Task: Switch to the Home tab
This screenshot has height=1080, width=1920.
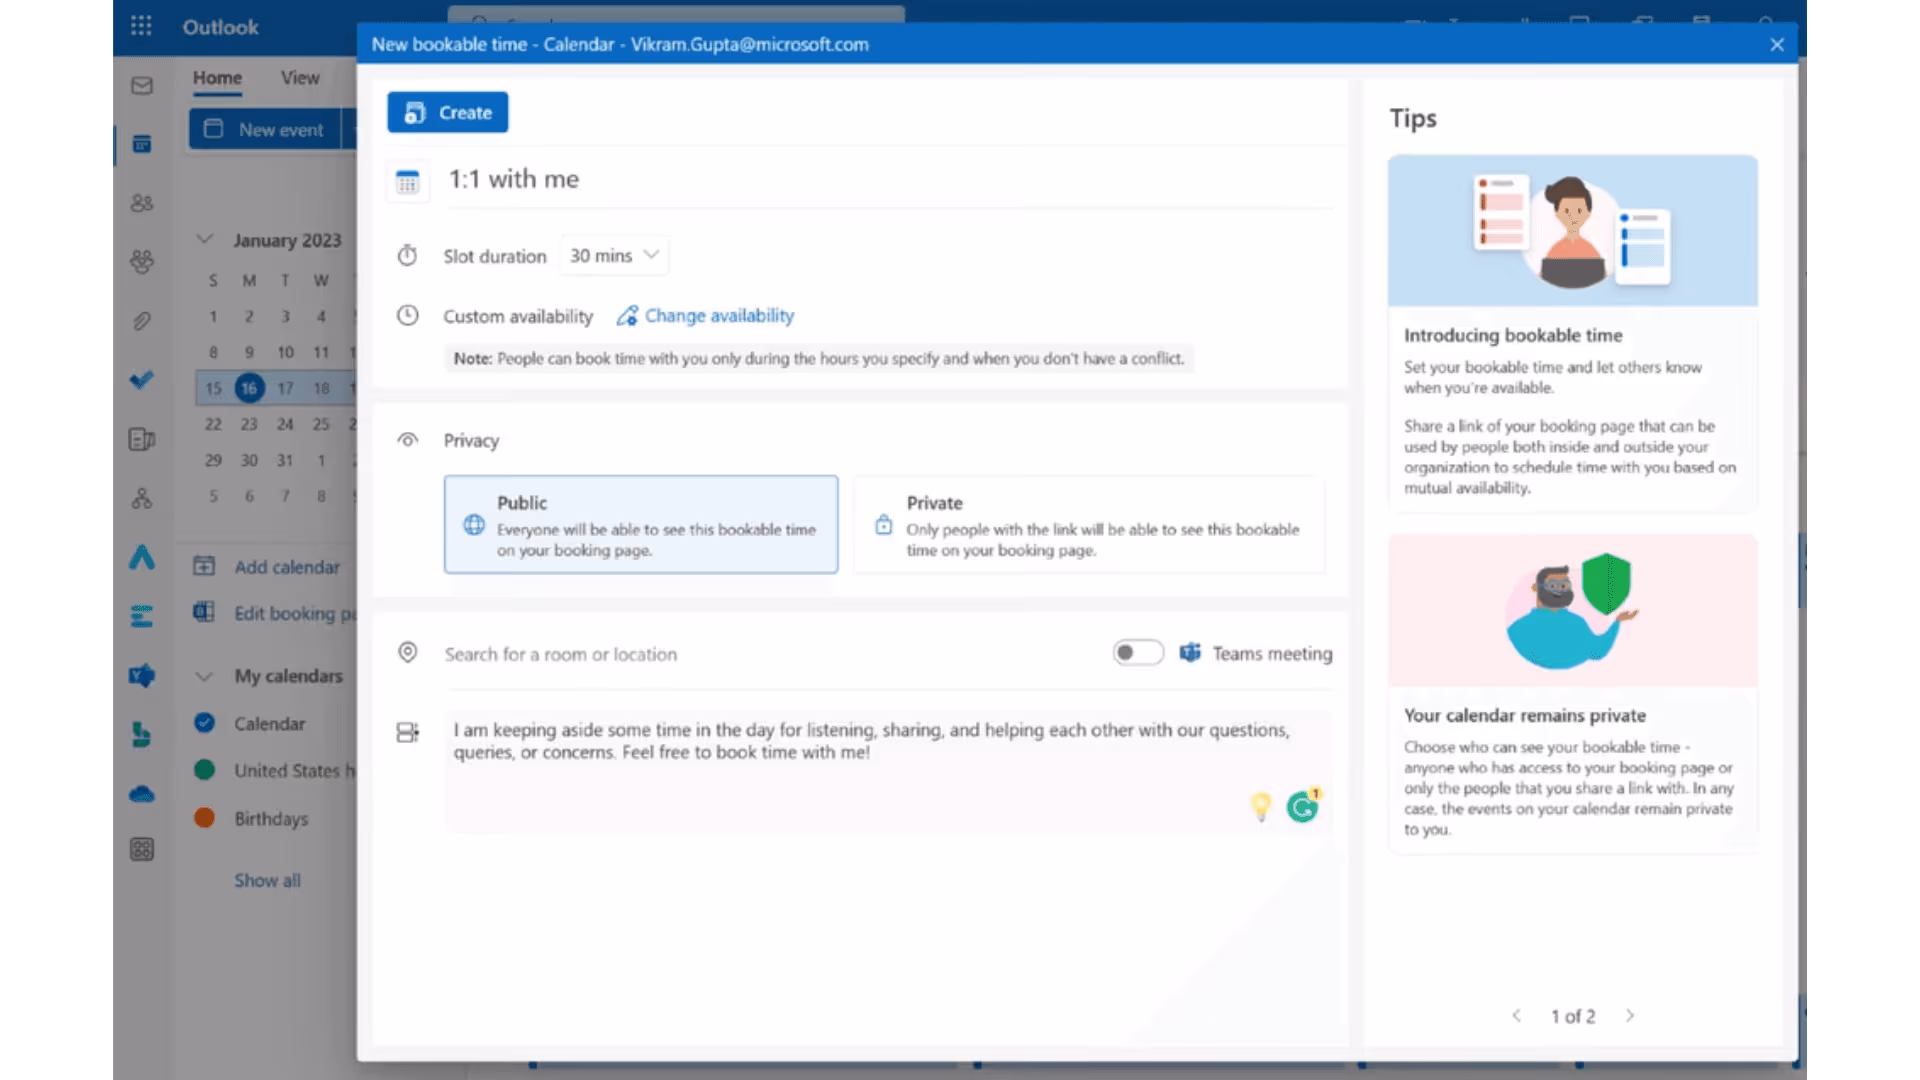Action: point(217,78)
